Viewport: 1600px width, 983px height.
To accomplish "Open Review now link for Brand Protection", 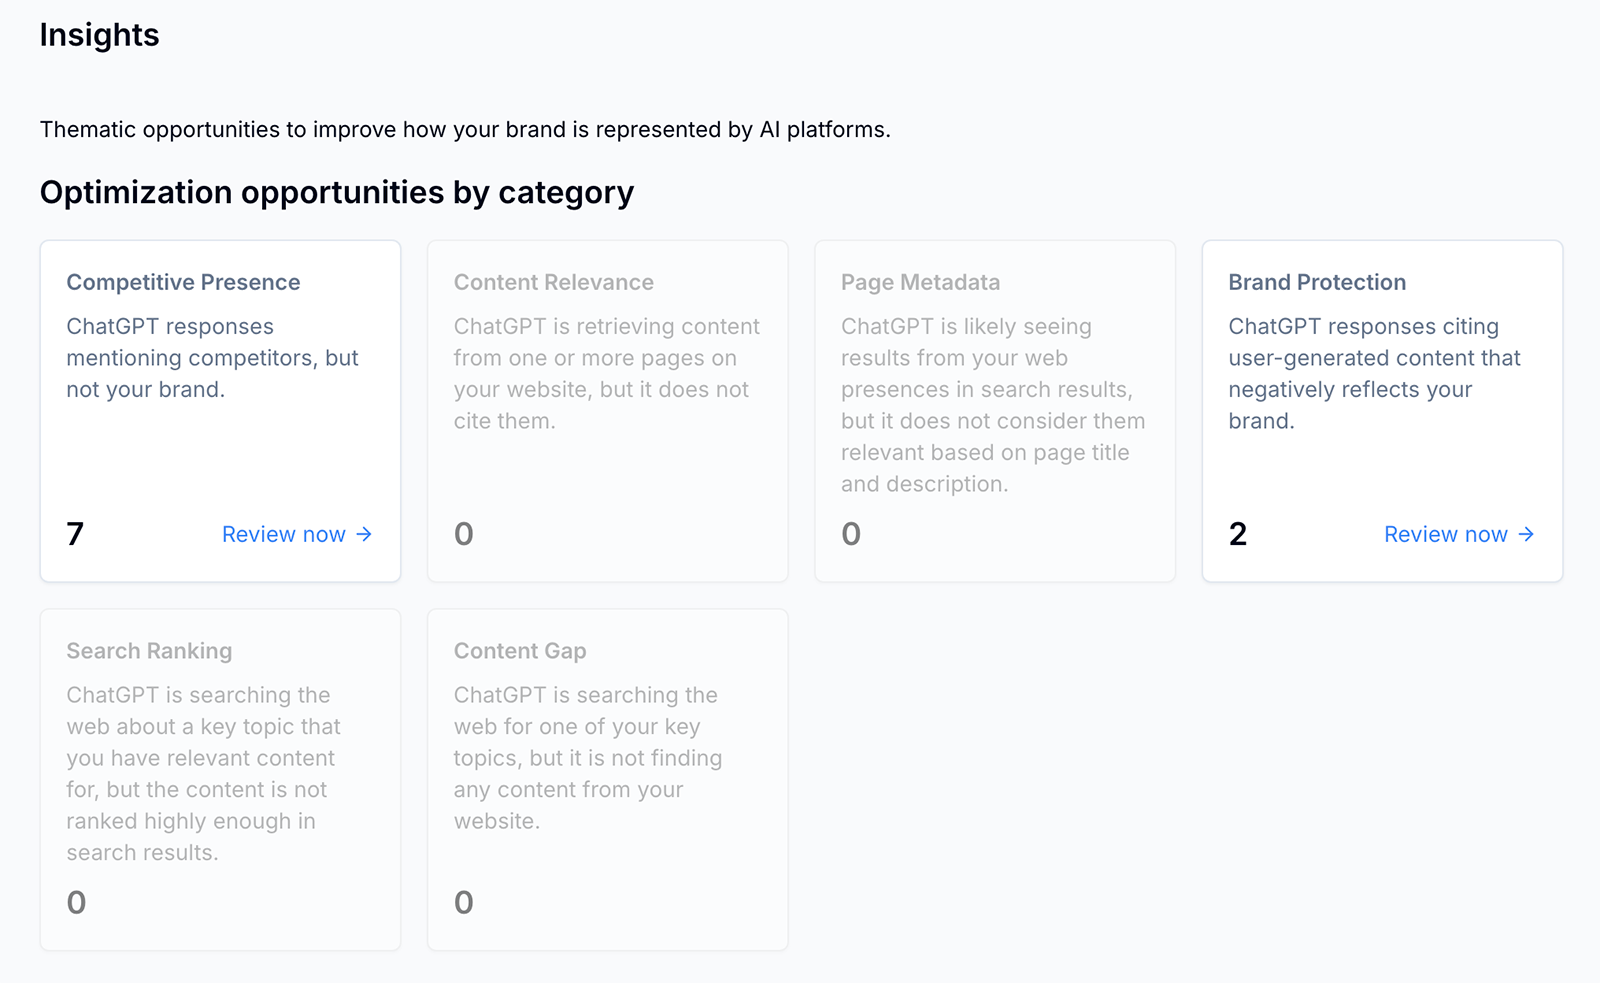I will click(x=1446, y=535).
